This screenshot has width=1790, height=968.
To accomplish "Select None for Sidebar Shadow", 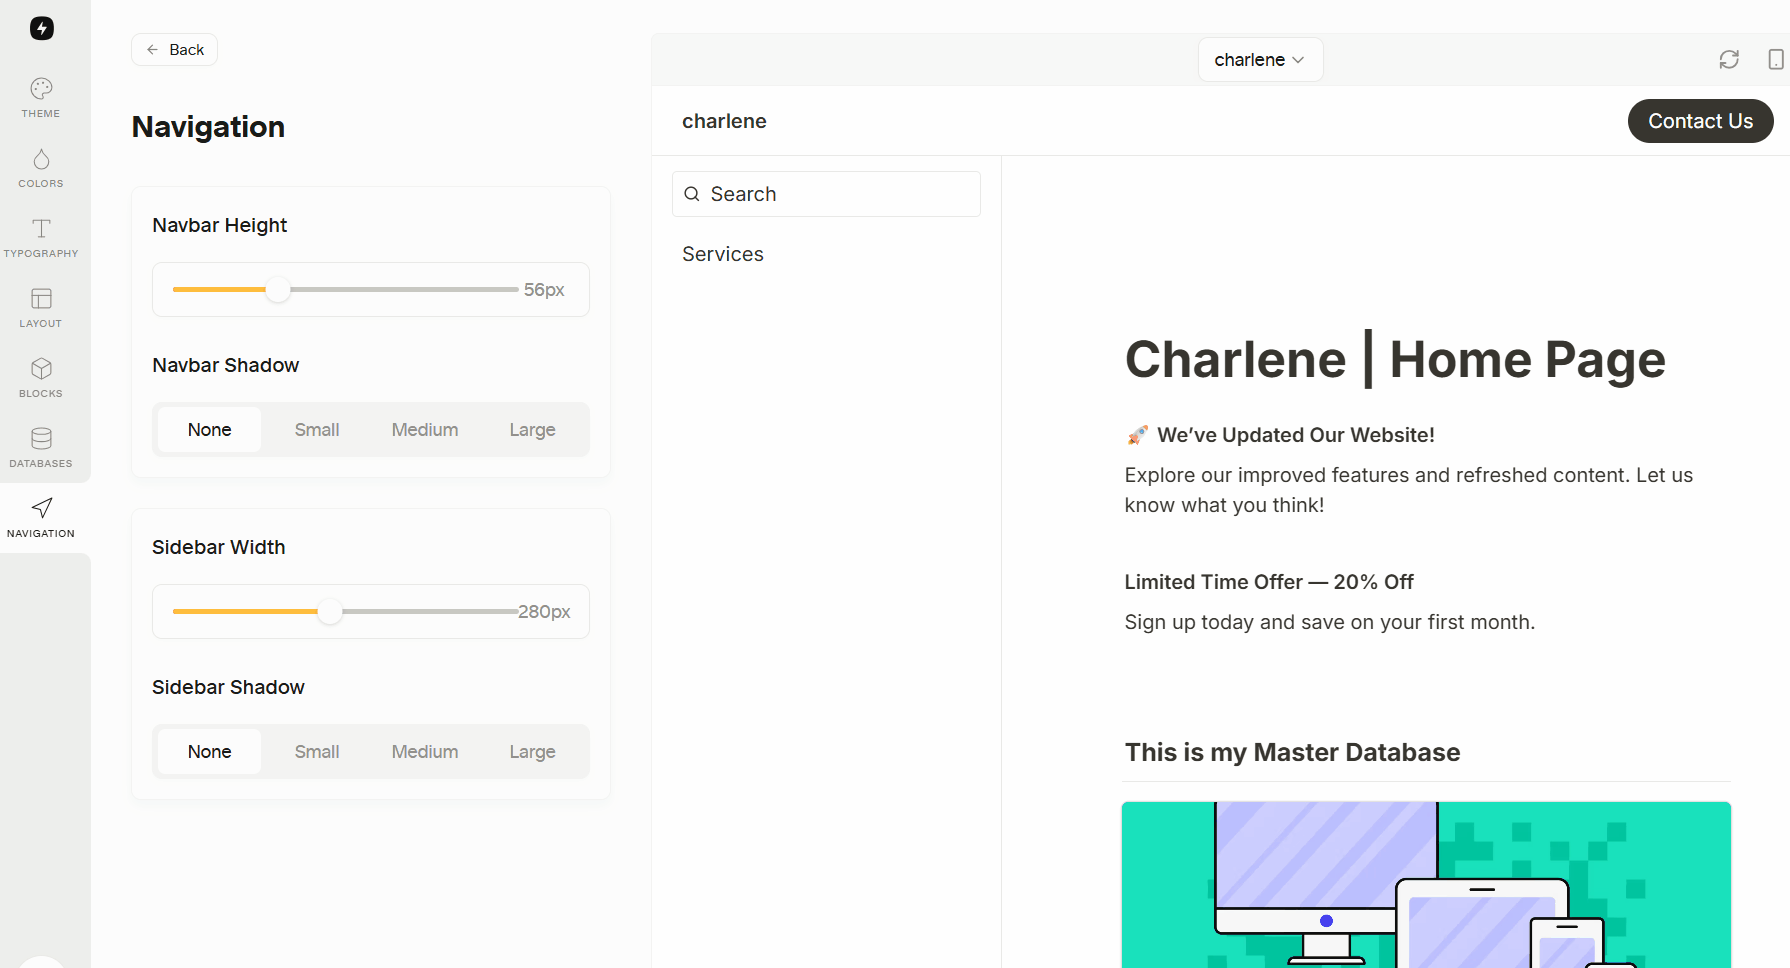I will [210, 752].
